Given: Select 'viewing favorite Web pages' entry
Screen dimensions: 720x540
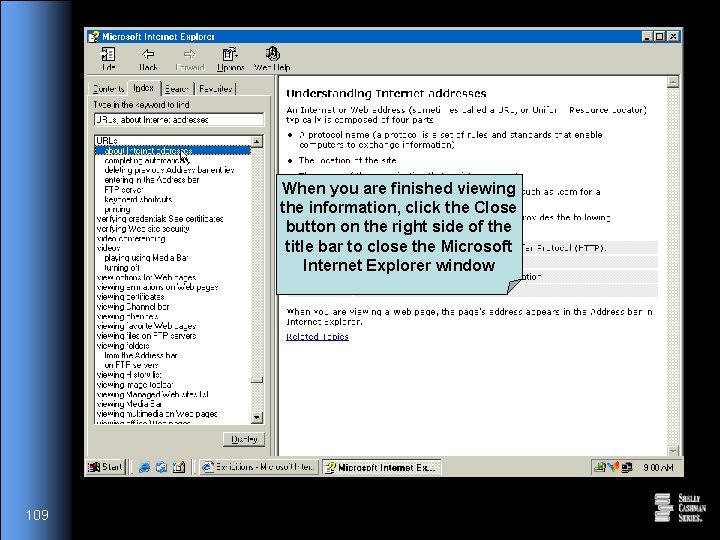Looking at the screenshot, I should (146, 326).
